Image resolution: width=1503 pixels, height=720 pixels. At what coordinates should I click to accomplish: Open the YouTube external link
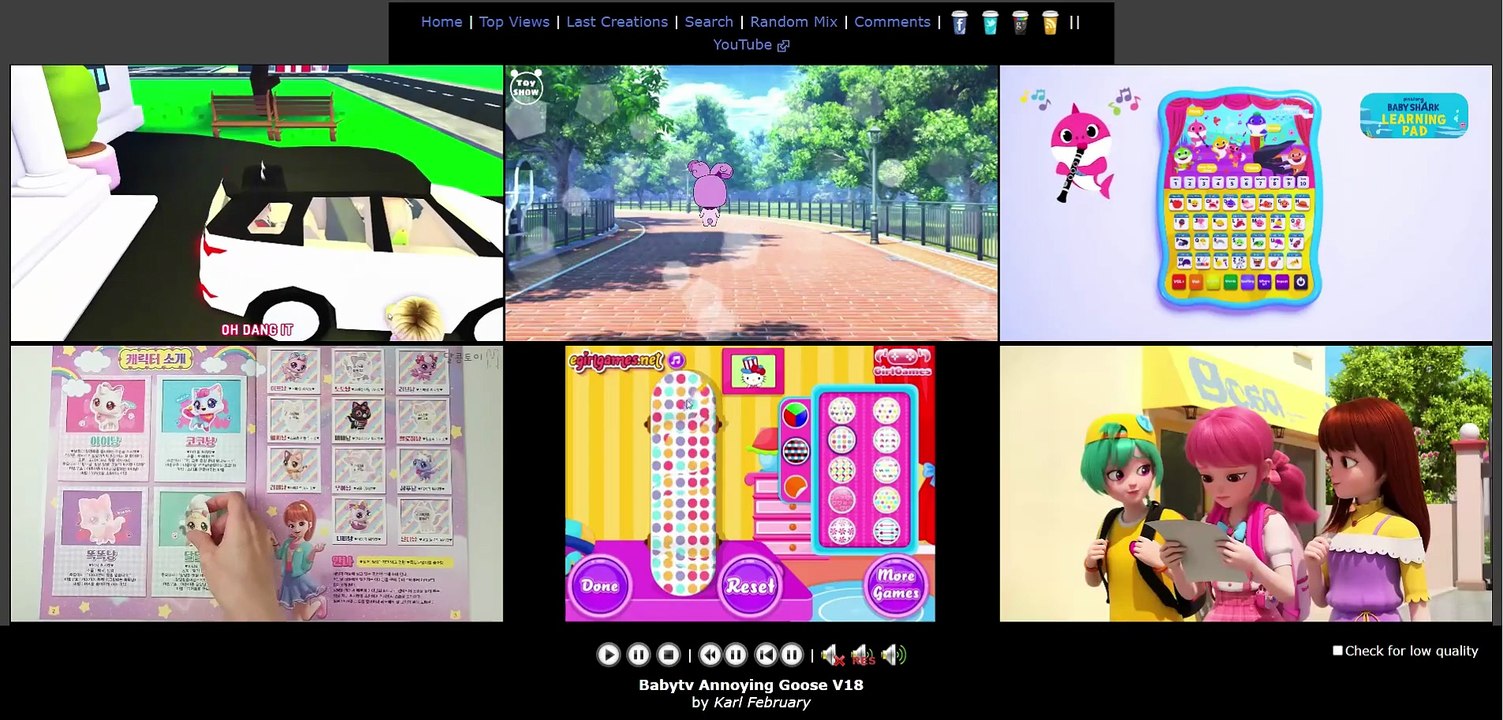[x=751, y=45]
